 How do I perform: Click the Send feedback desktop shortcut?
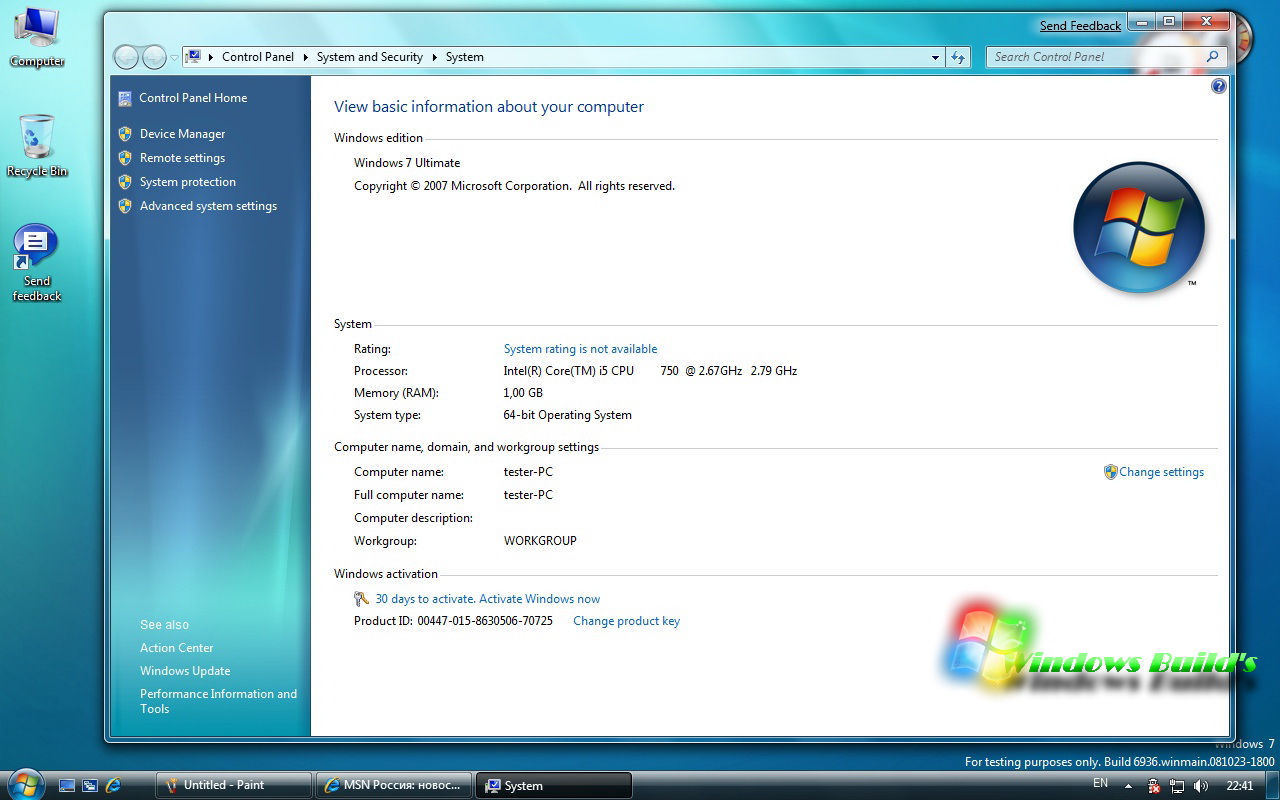pyautogui.click(x=37, y=263)
